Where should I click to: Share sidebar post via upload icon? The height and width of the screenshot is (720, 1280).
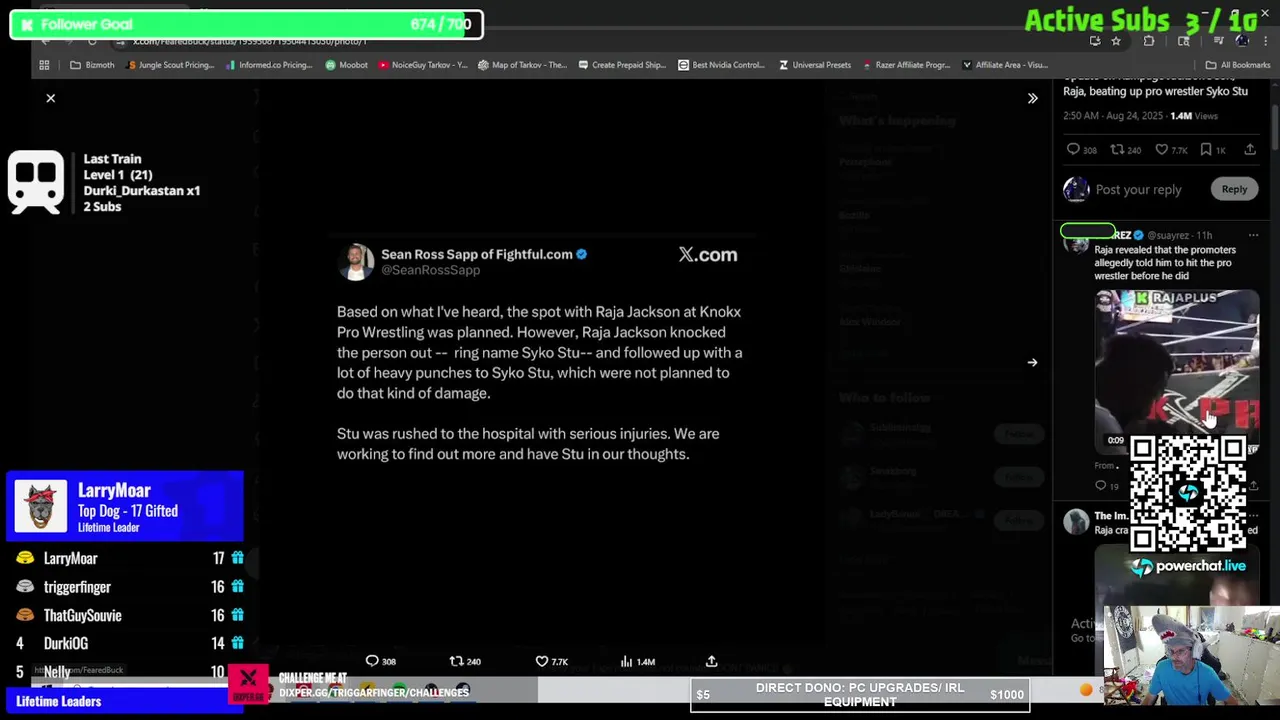pos(1250,150)
